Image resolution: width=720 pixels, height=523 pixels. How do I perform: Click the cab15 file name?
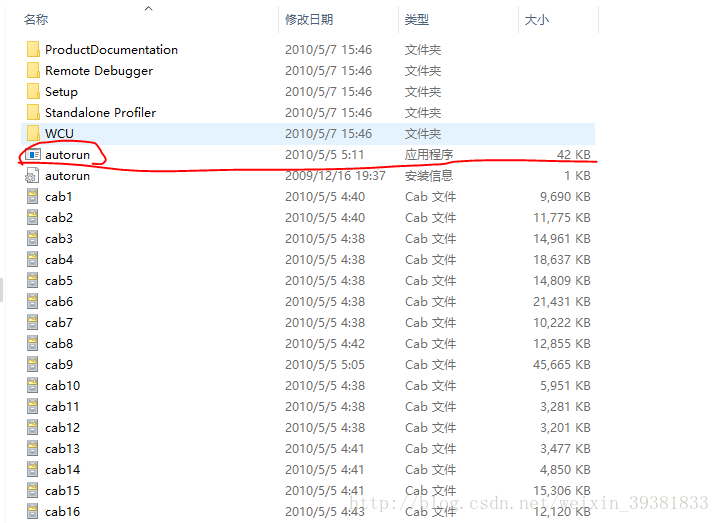[62, 491]
